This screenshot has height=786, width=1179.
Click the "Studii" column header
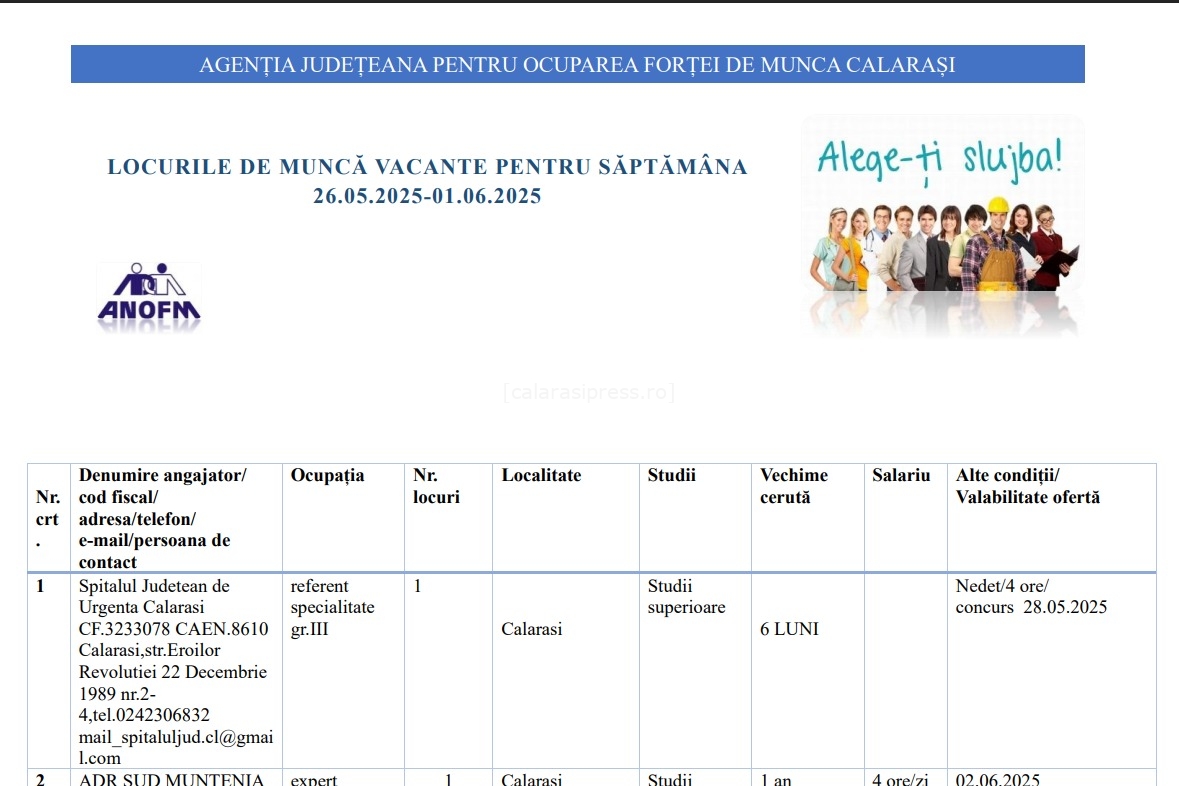tap(672, 476)
